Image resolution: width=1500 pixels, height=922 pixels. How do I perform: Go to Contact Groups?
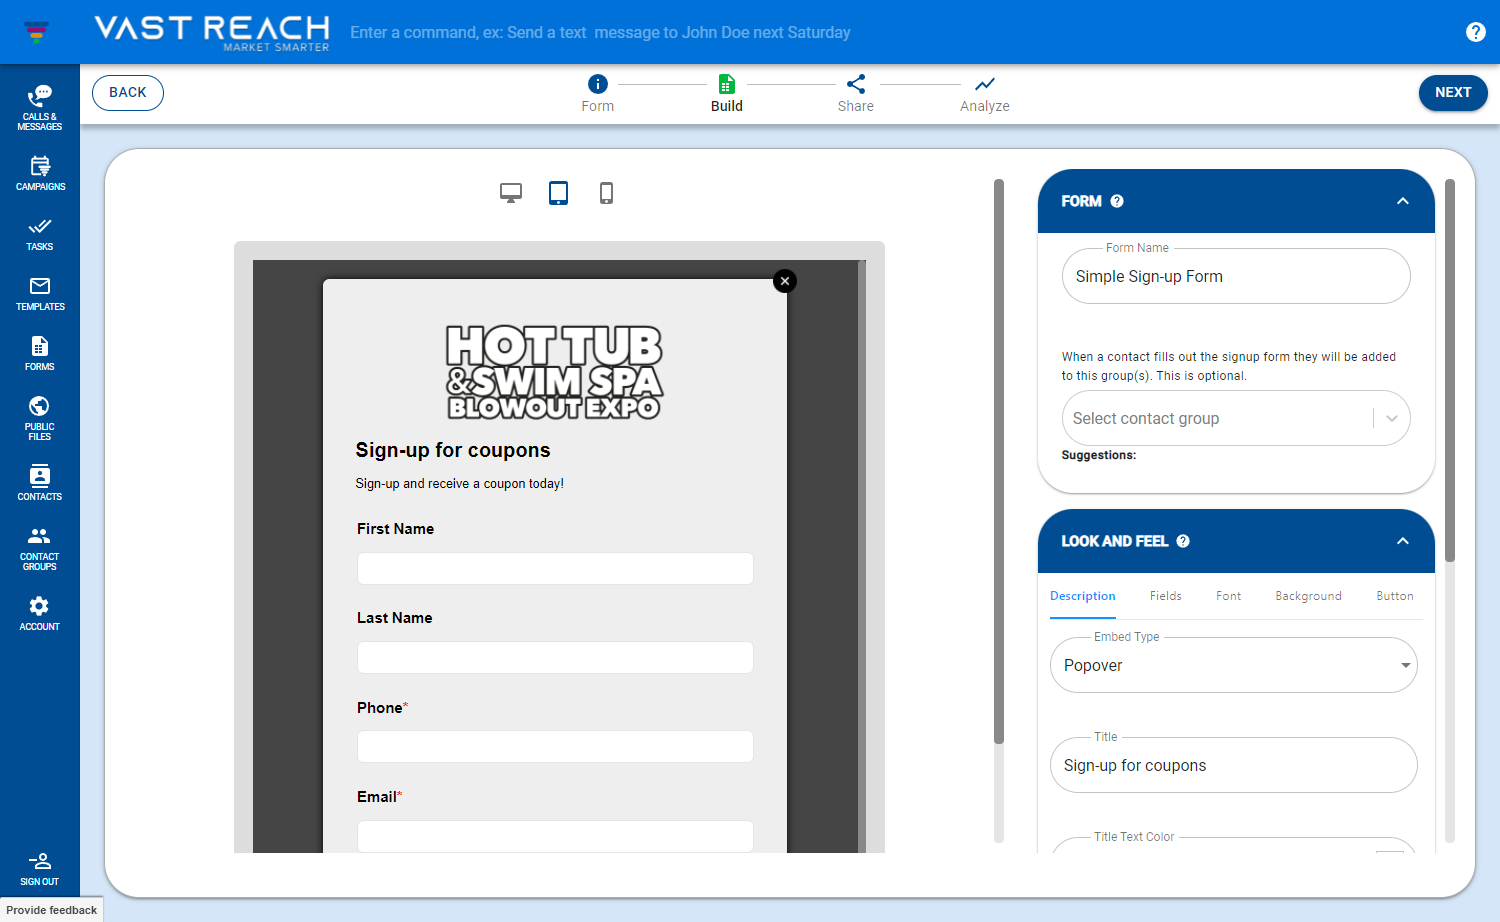tap(40, 548)
